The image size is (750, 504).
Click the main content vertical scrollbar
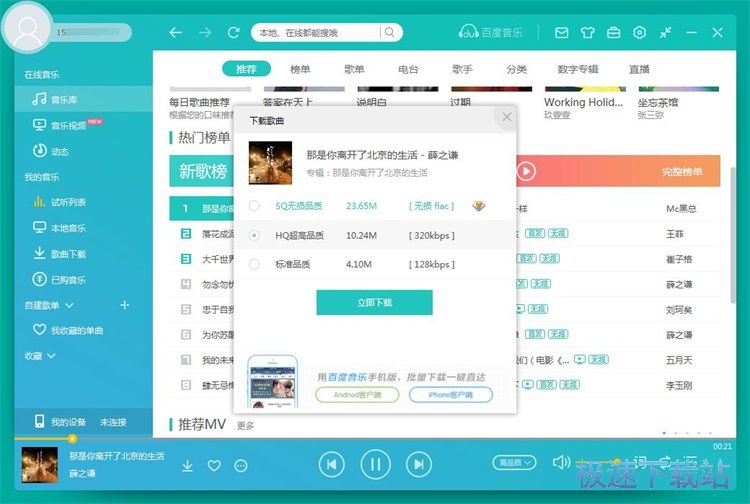[x=733, y=234]
